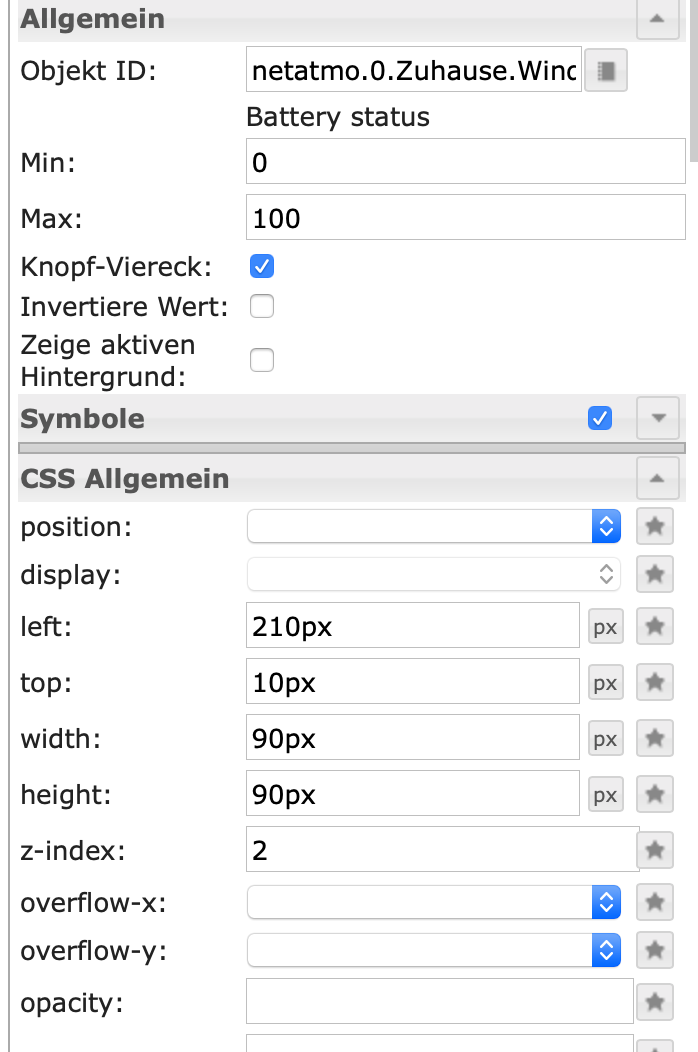Click the Max input field

pos(465,218)
